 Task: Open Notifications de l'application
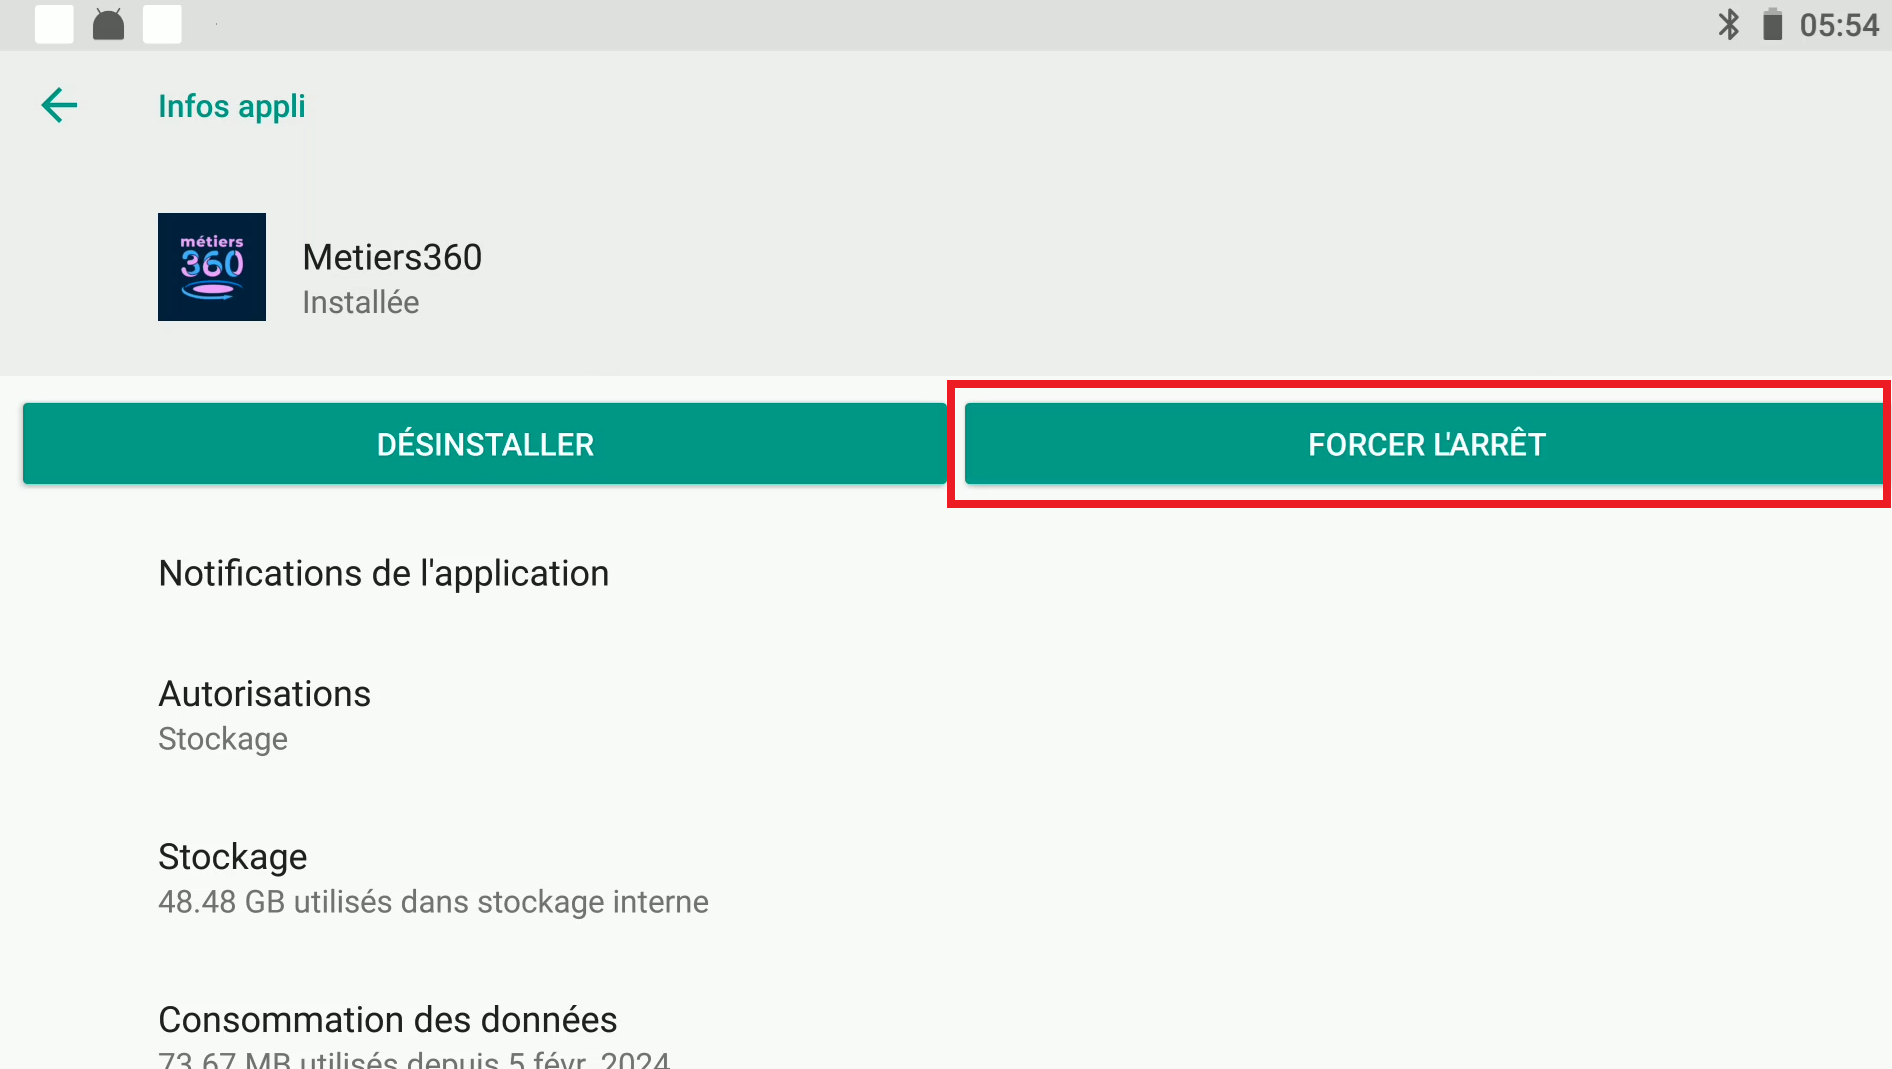(x=946, y=574)
